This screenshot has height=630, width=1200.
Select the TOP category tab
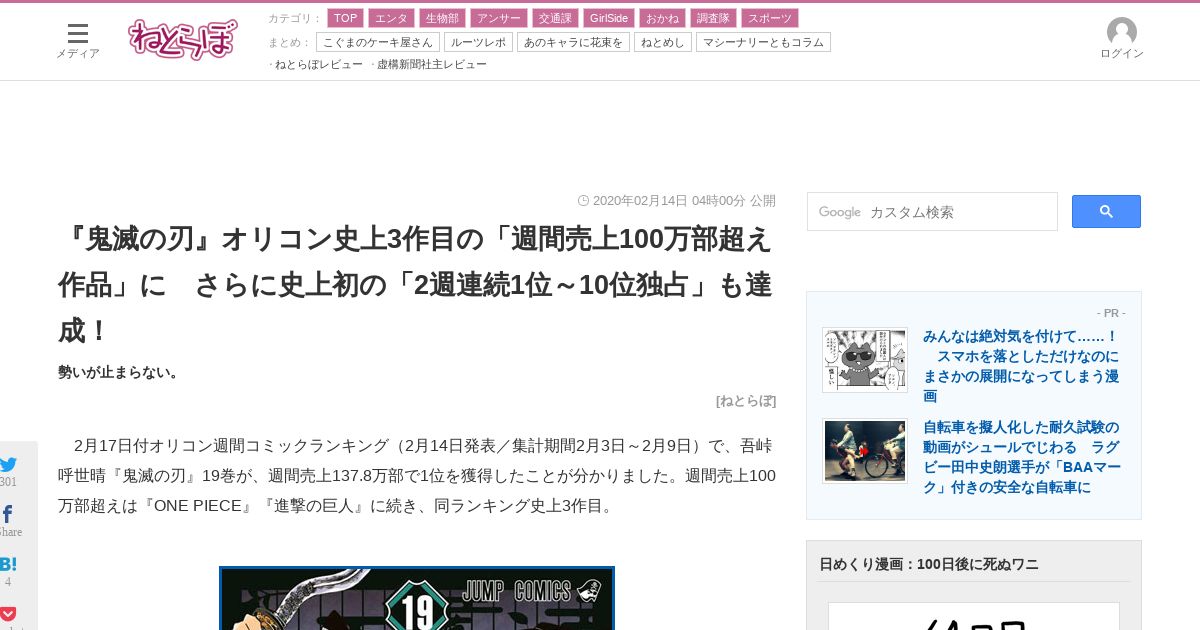point(345,18)
